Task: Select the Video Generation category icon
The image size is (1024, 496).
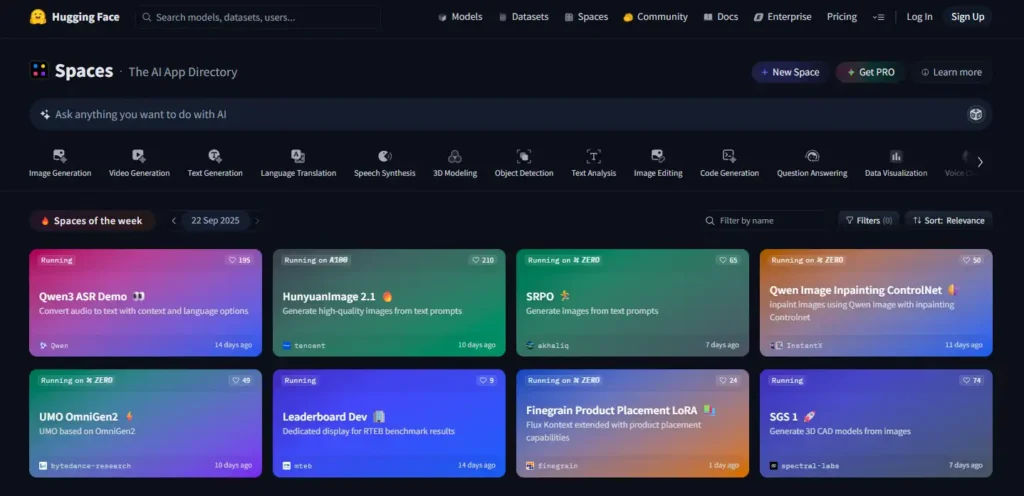Action: click(138, 156)
